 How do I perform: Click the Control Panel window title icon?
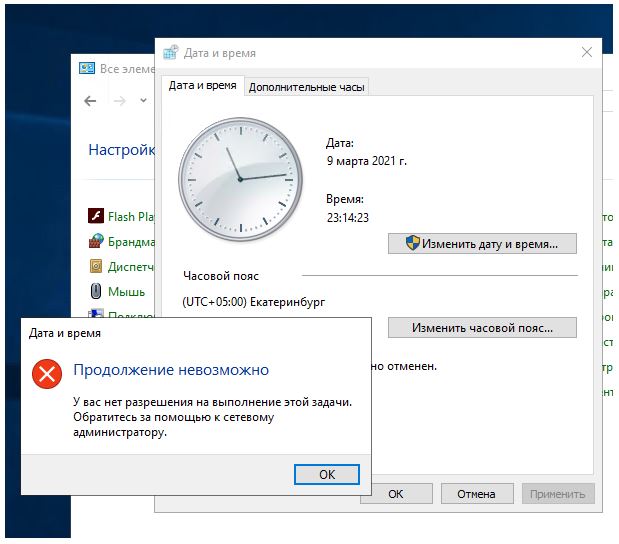tap(88, 68)
